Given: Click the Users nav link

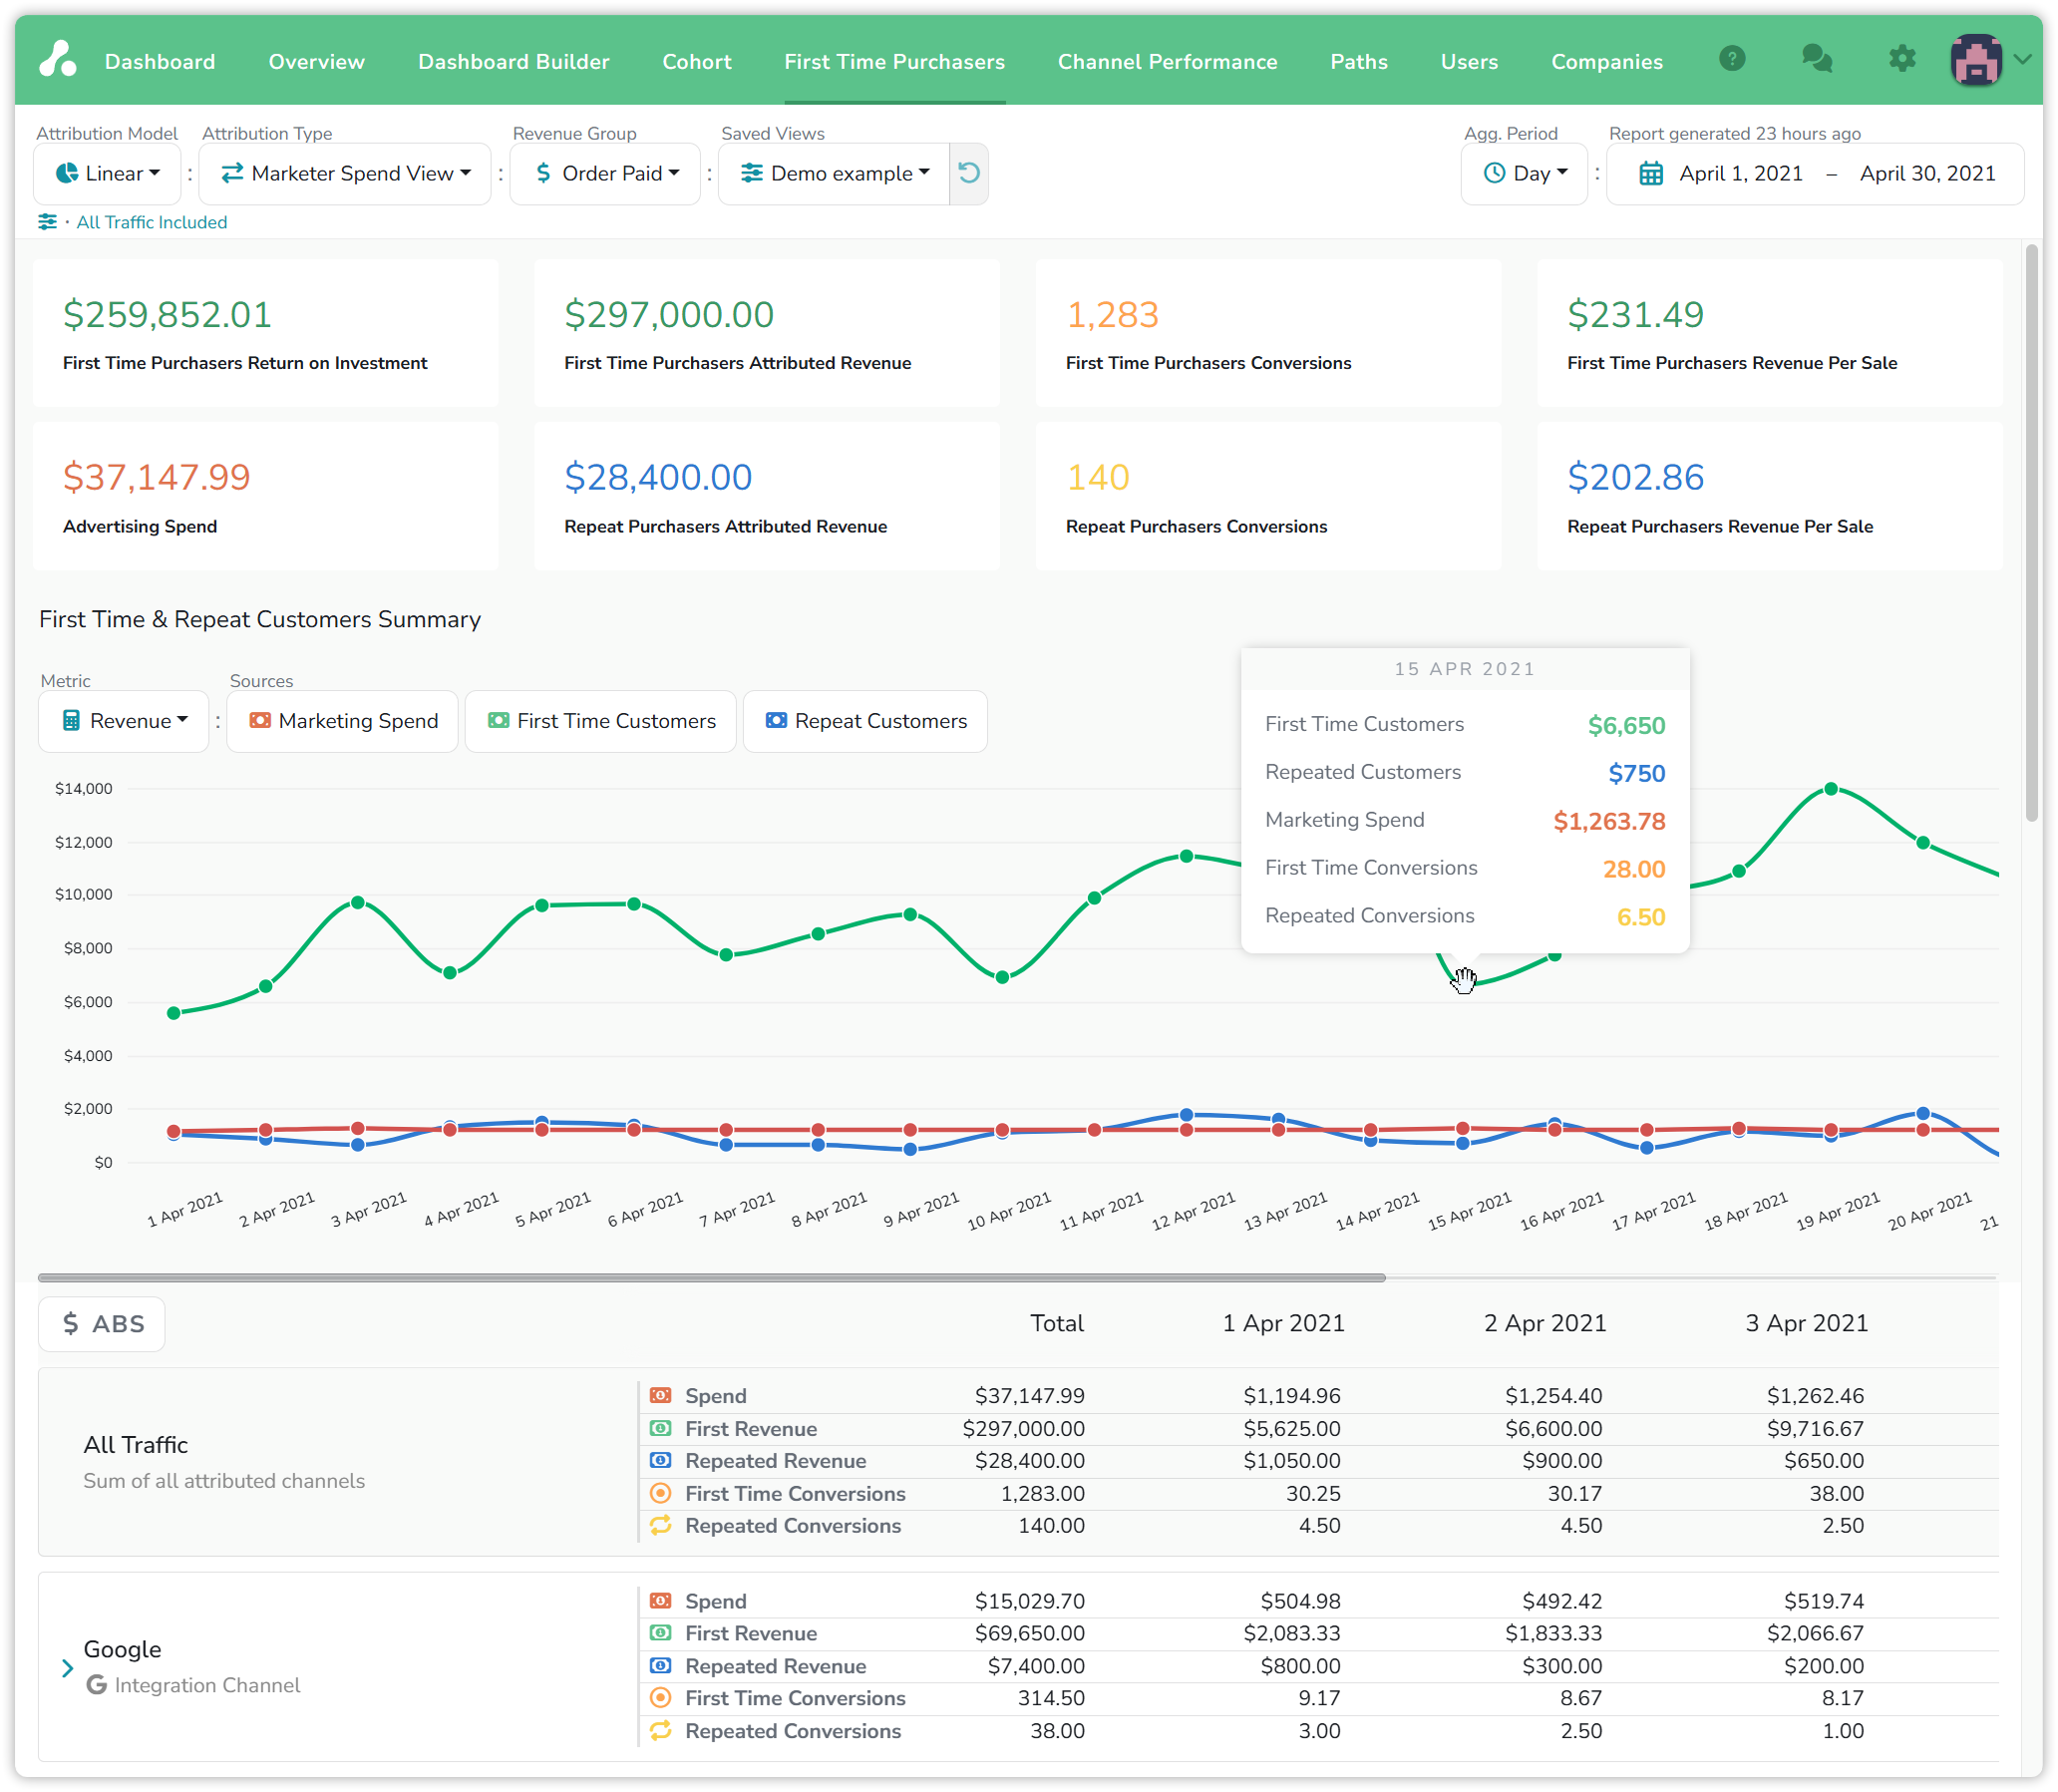Looking at the screenshot, I should 1469,62.
